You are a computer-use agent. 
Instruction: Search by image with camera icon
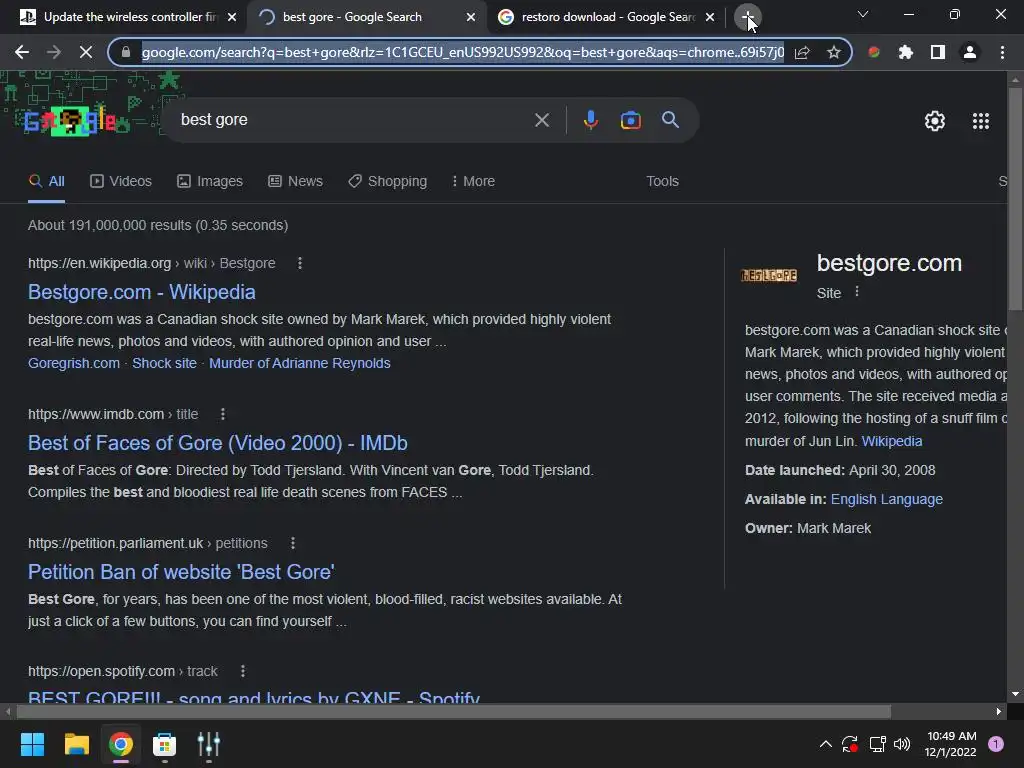click(630, 120)
